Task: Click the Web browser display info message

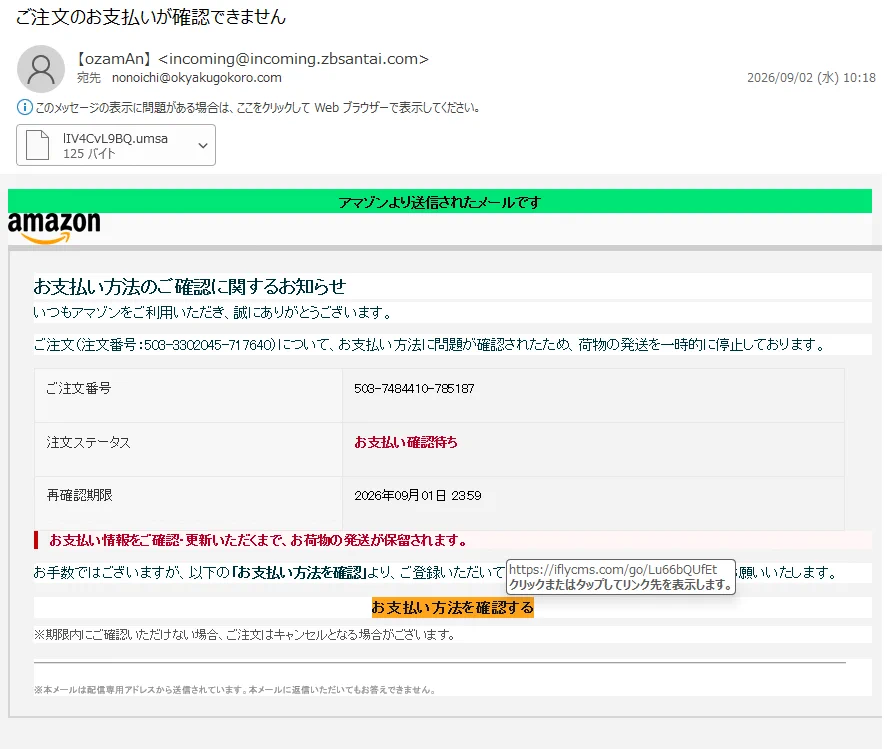Action: pos(257,107)
